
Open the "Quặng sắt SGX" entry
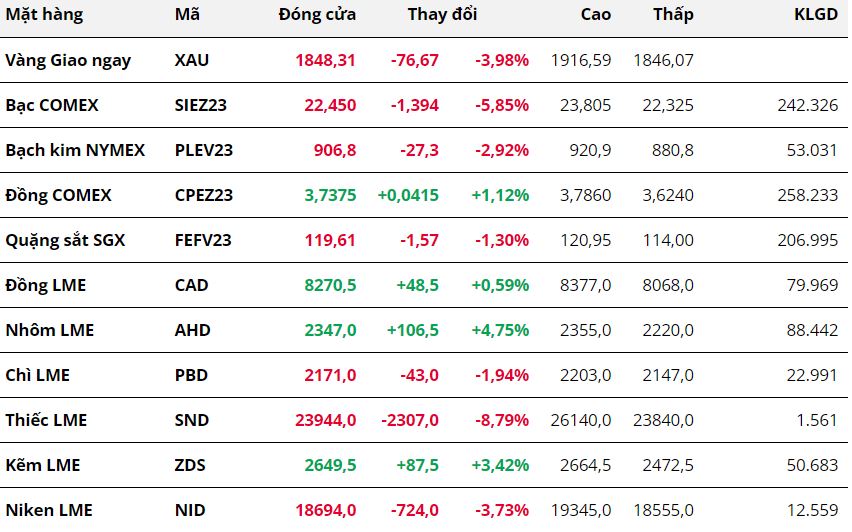(65, 240)
